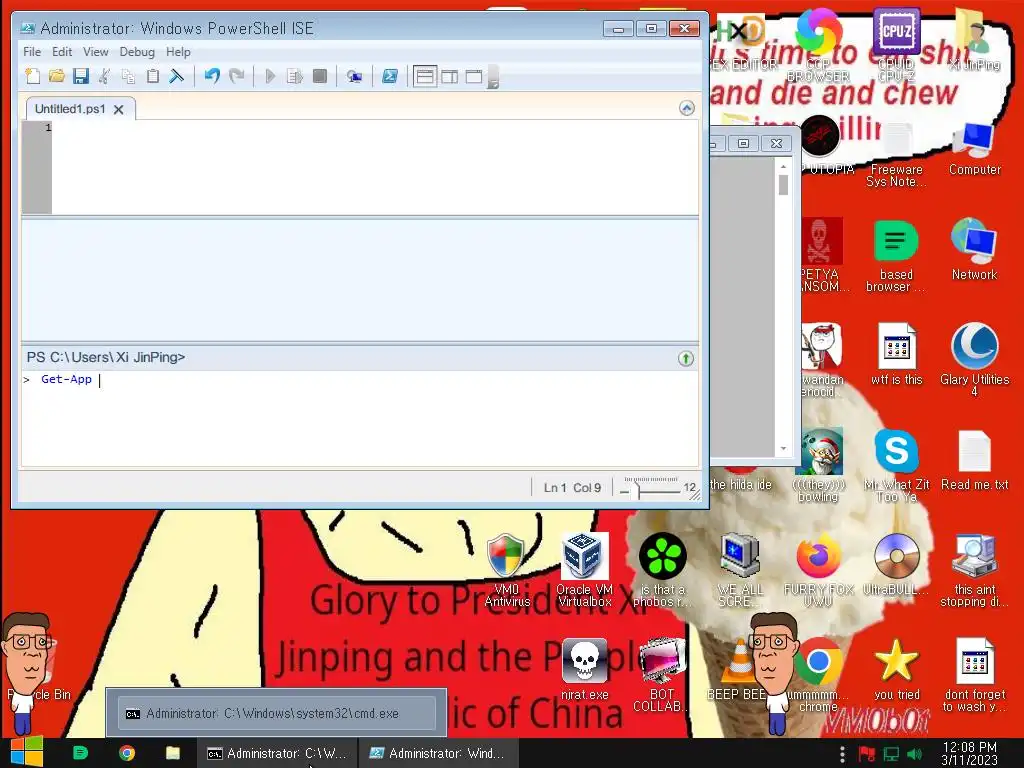The width and height of the screenshot is (1024, 768).
Task: Open the Computer desktop icon
Action: pos(974,149)
